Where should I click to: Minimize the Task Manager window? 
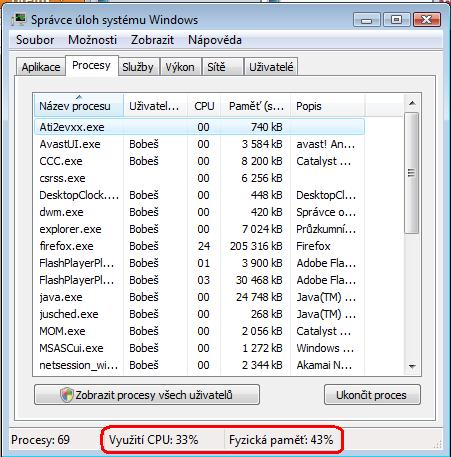point(367,20)
